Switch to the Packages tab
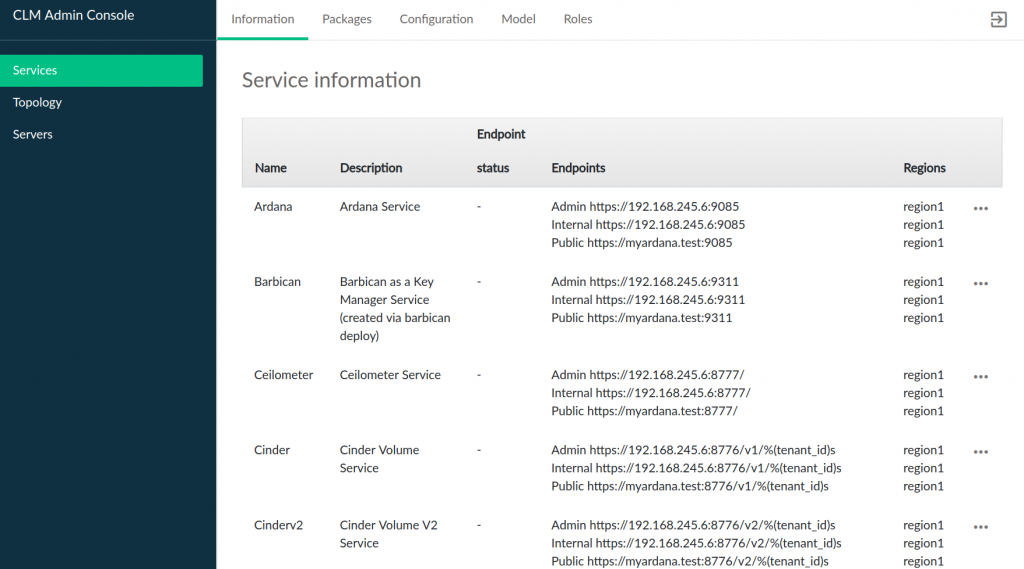 pyautogui.click(x=347, y=19)
